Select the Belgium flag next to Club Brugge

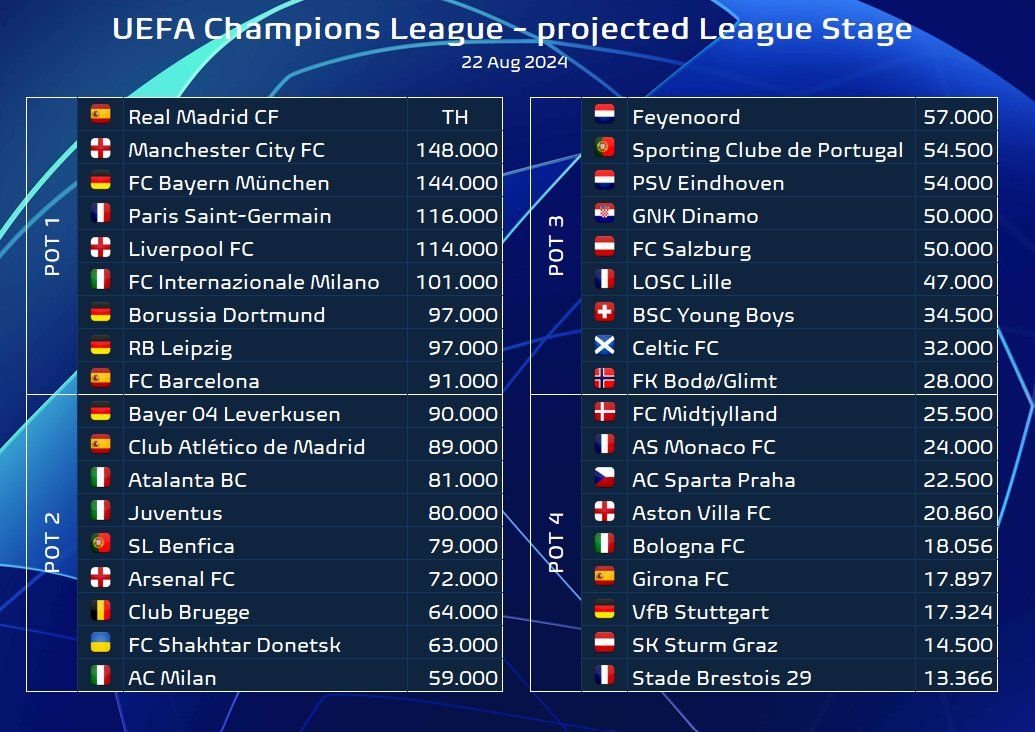pyautogui.click(x=100, y=609)
